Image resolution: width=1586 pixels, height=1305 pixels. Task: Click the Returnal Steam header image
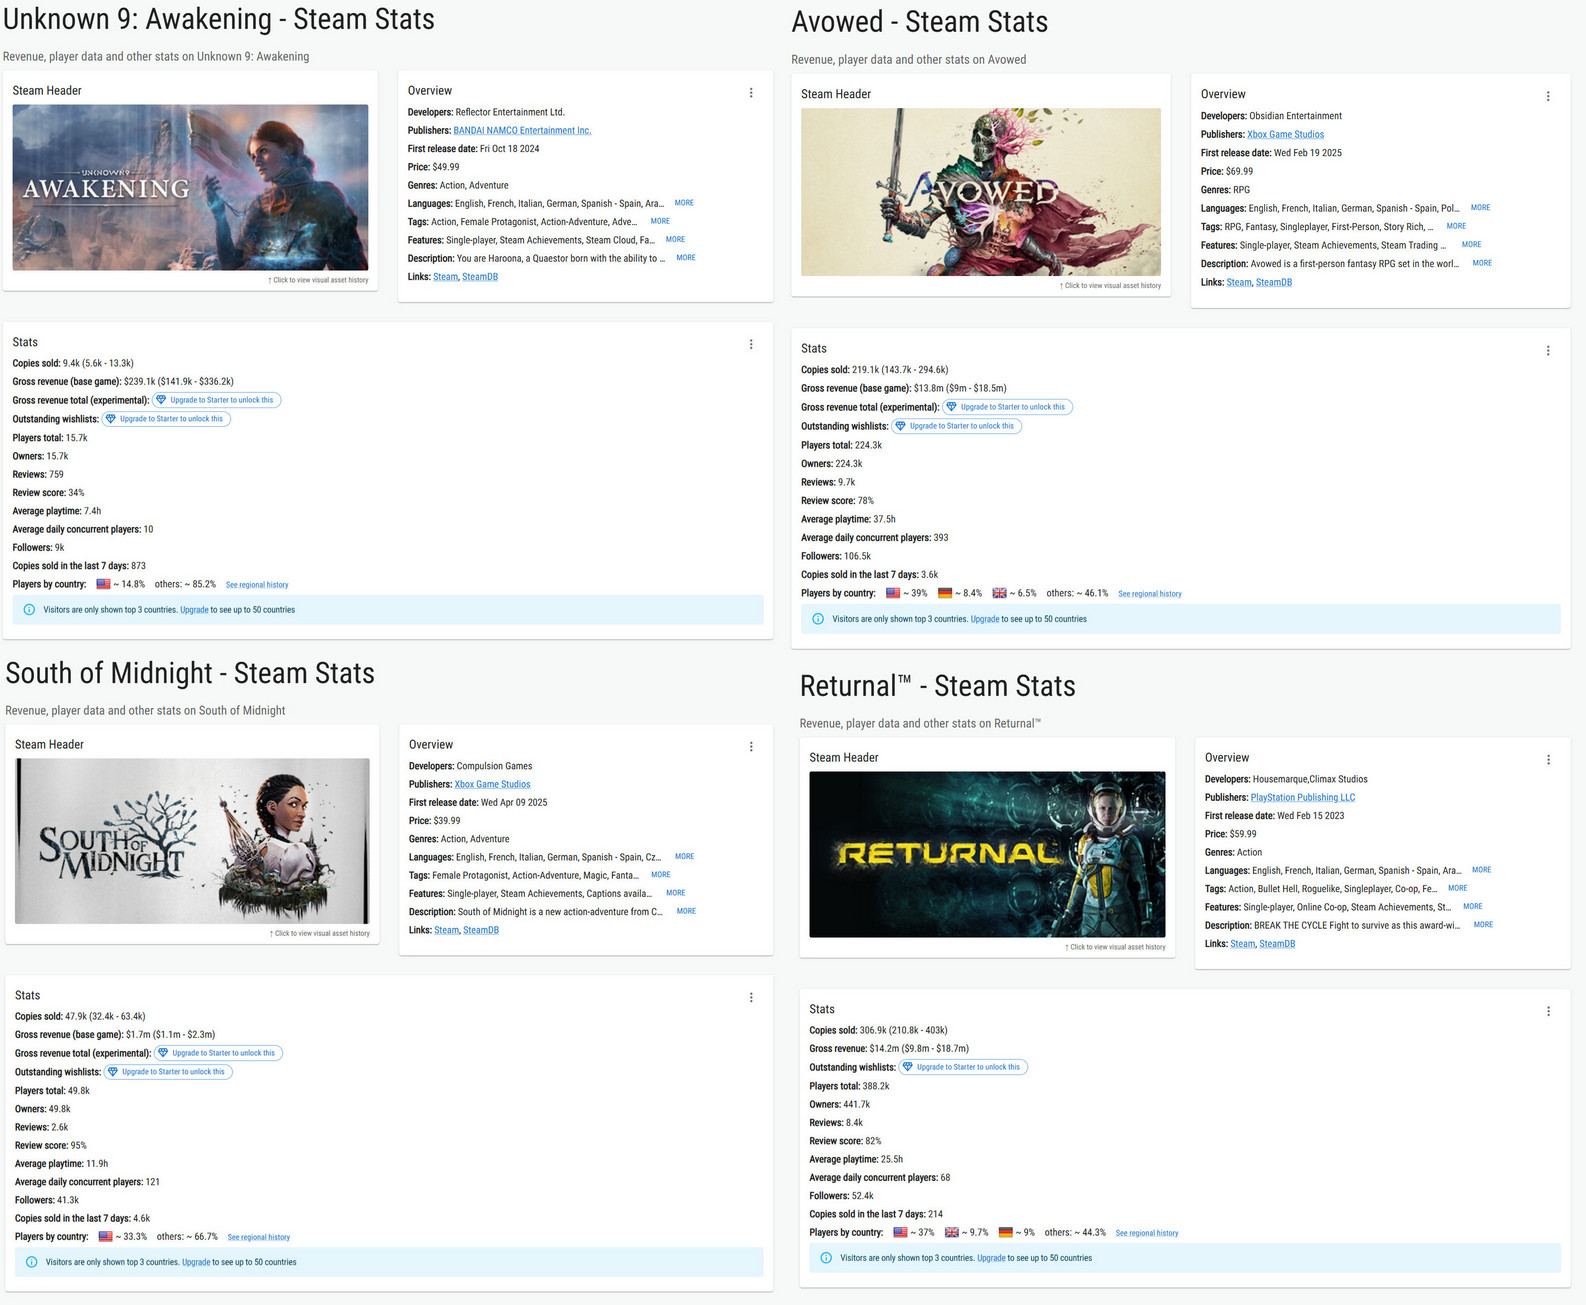point(987,854)
